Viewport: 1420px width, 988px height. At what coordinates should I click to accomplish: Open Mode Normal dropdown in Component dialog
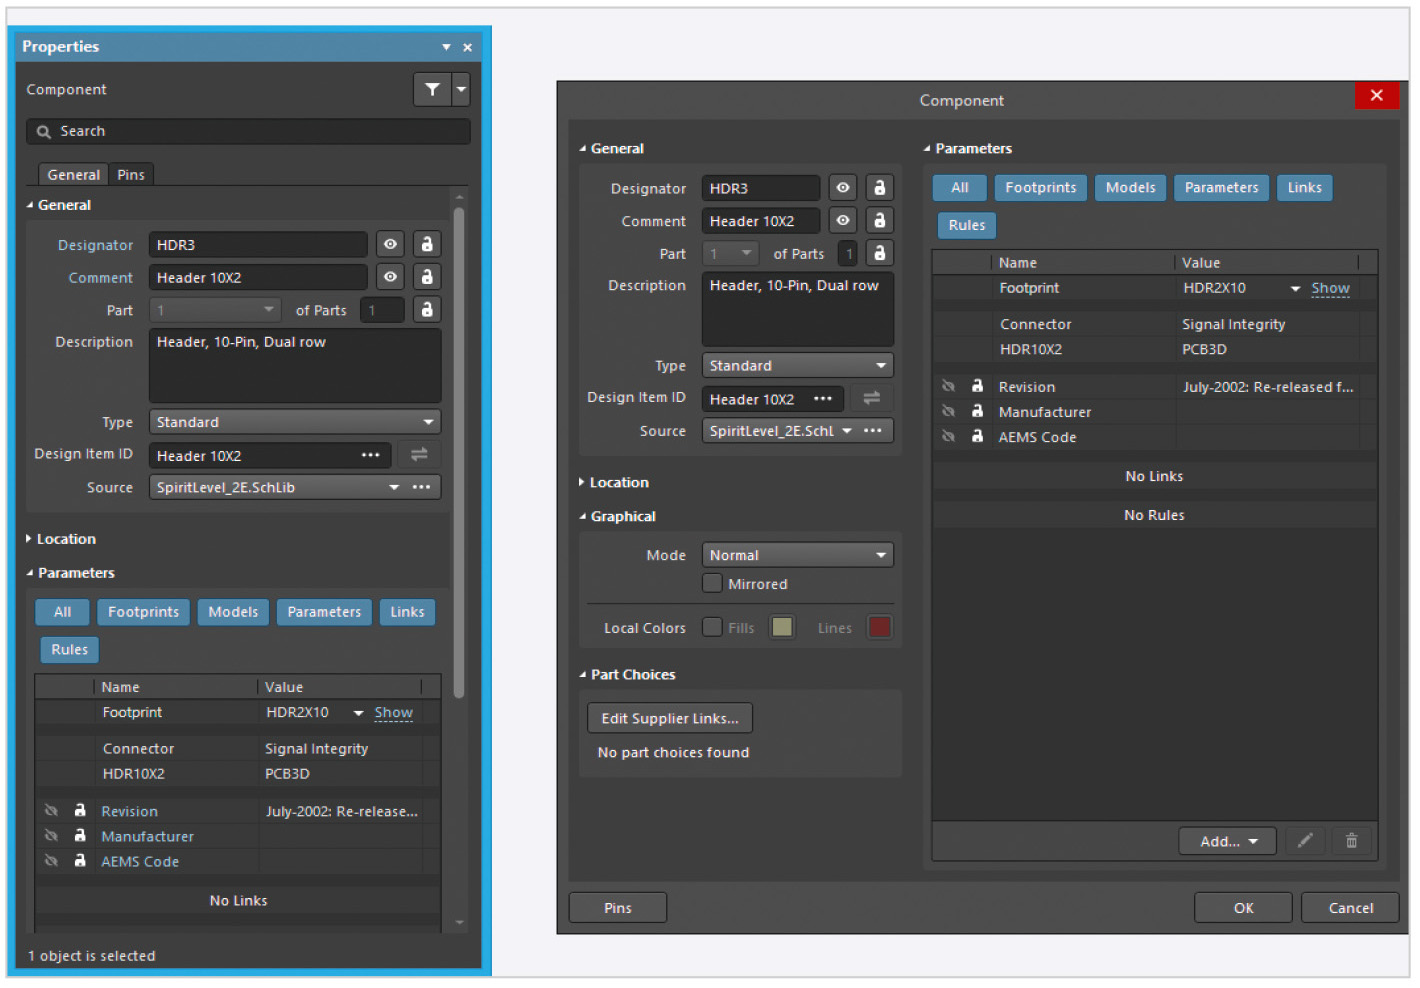pos(798,555)
